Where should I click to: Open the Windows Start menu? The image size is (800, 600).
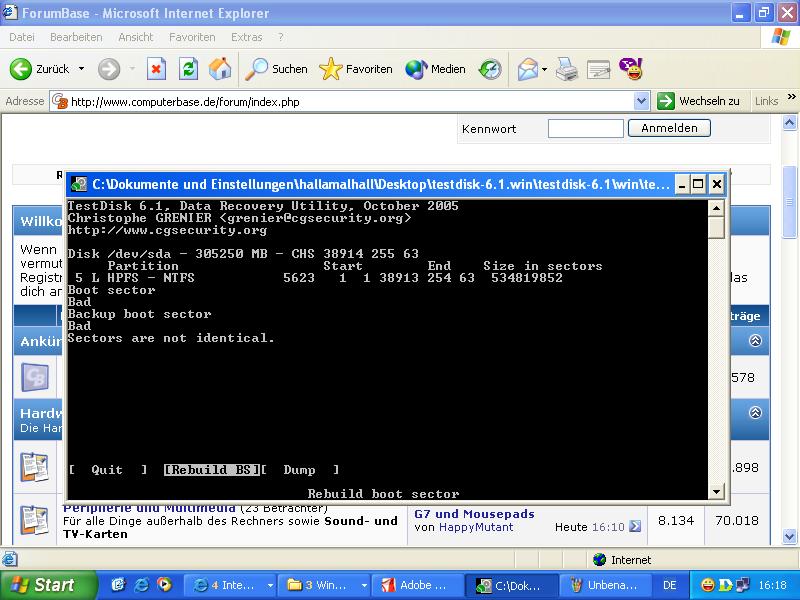coord(48,585)
